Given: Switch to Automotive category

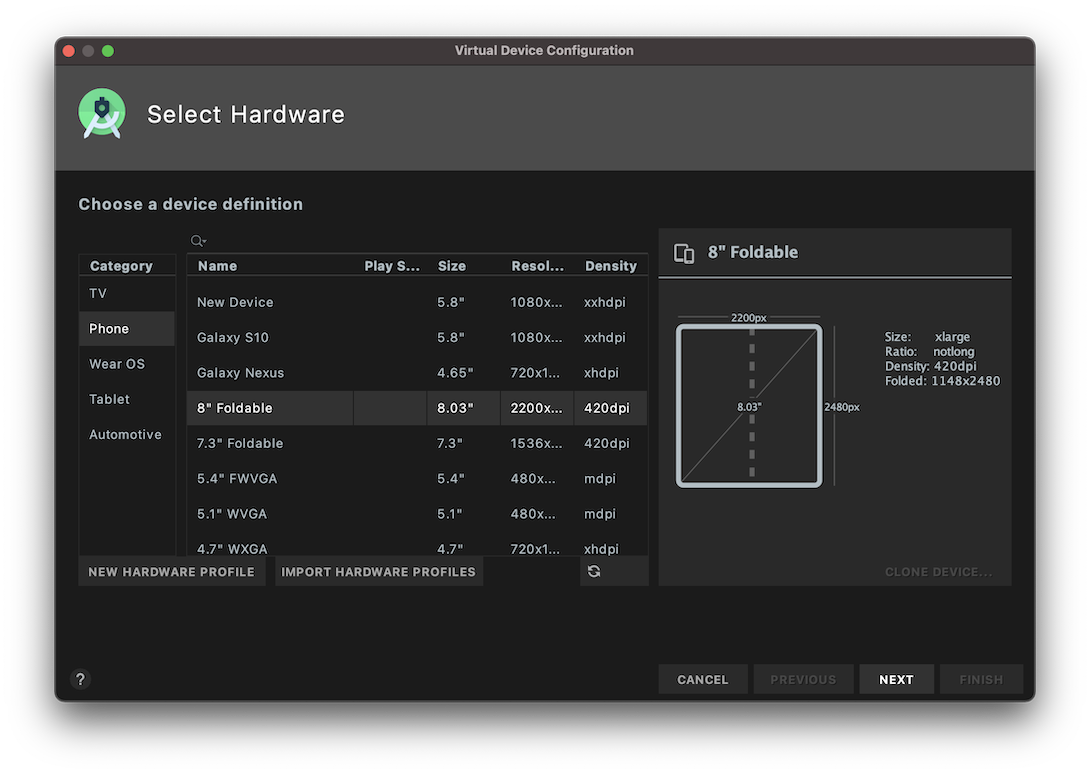Looking at the screenshot, I should [125, 435].
